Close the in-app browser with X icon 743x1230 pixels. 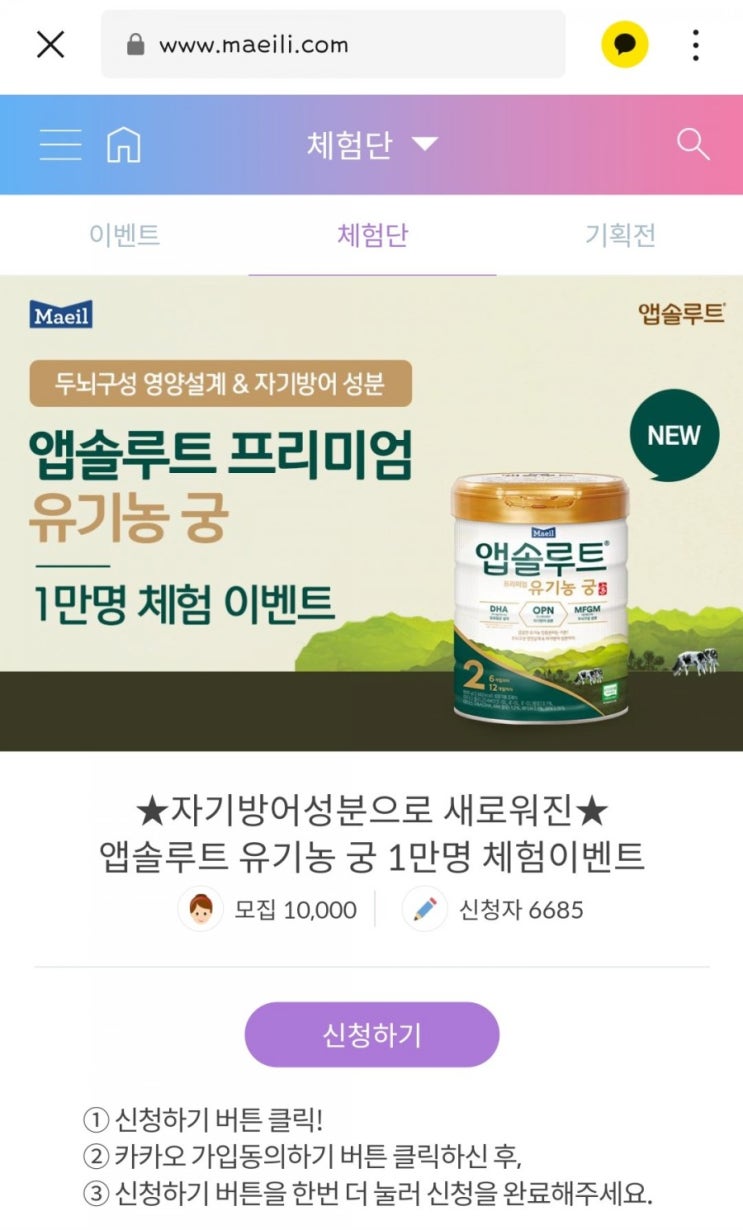pyautogui.click(x=50, y=44)
